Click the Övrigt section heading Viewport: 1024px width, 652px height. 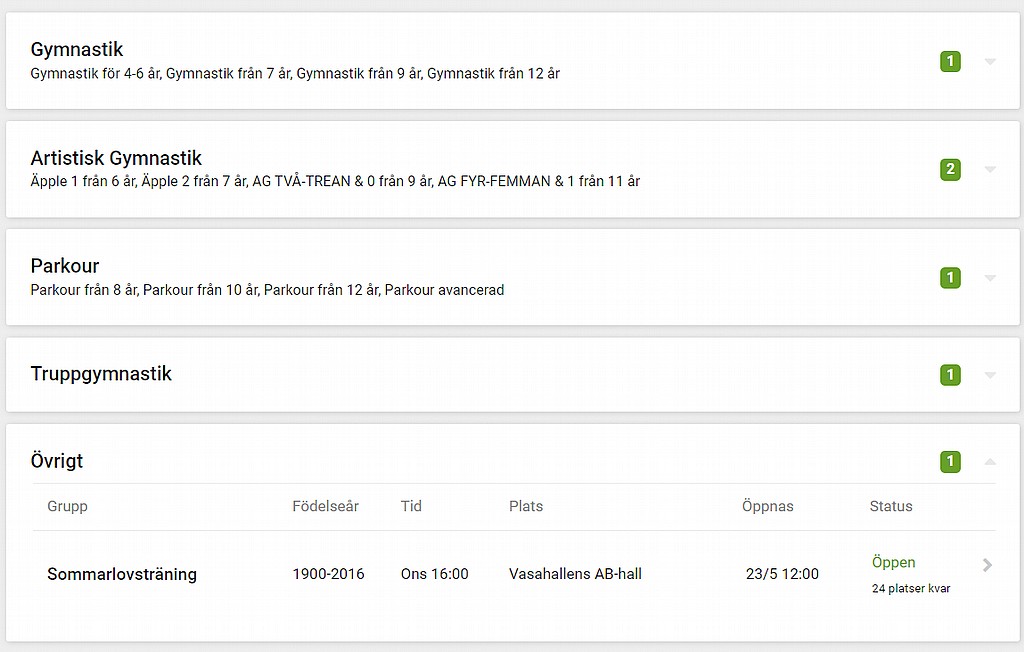tap(57, 462)
